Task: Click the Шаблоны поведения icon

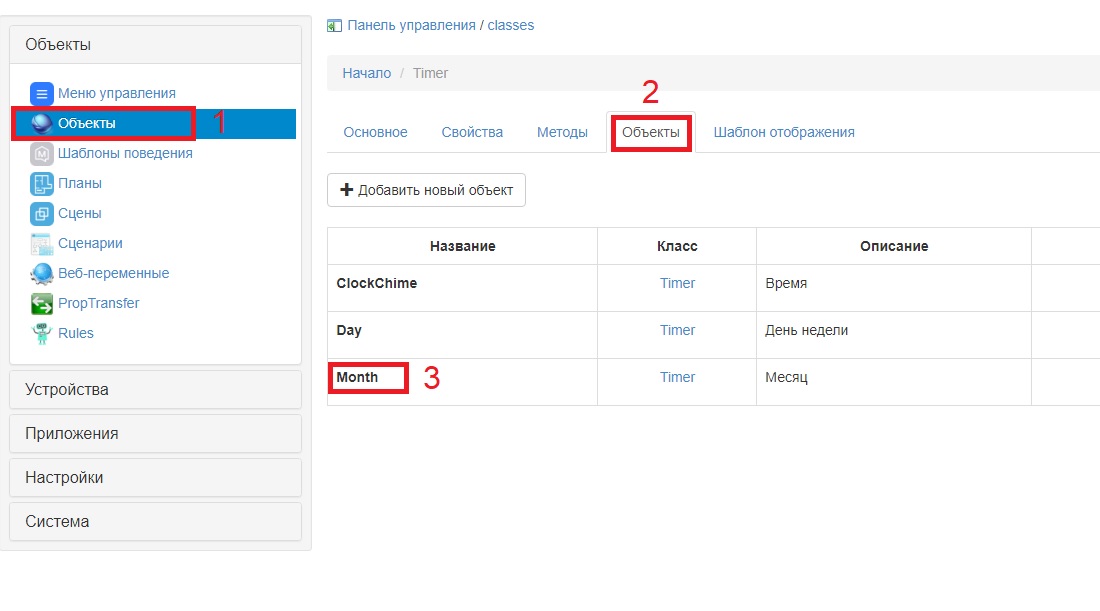Action: [41, 154]
